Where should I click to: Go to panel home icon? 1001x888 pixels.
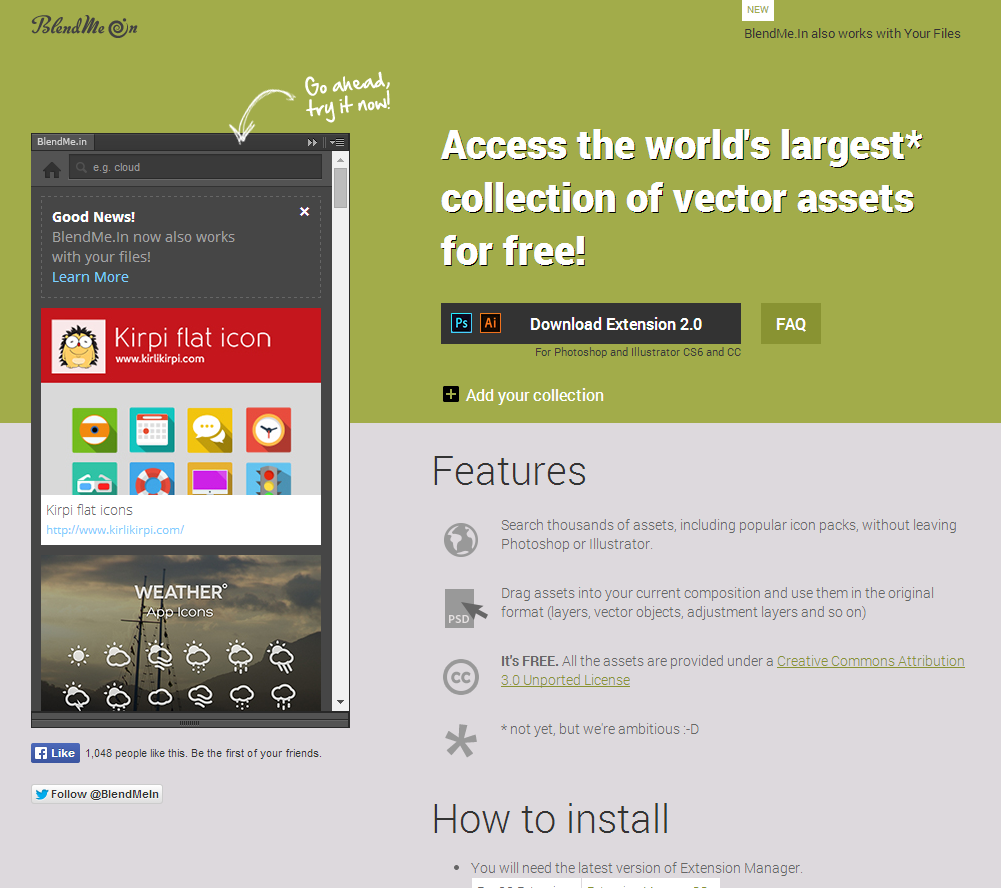pyautogui.click(x=52, y=170)
